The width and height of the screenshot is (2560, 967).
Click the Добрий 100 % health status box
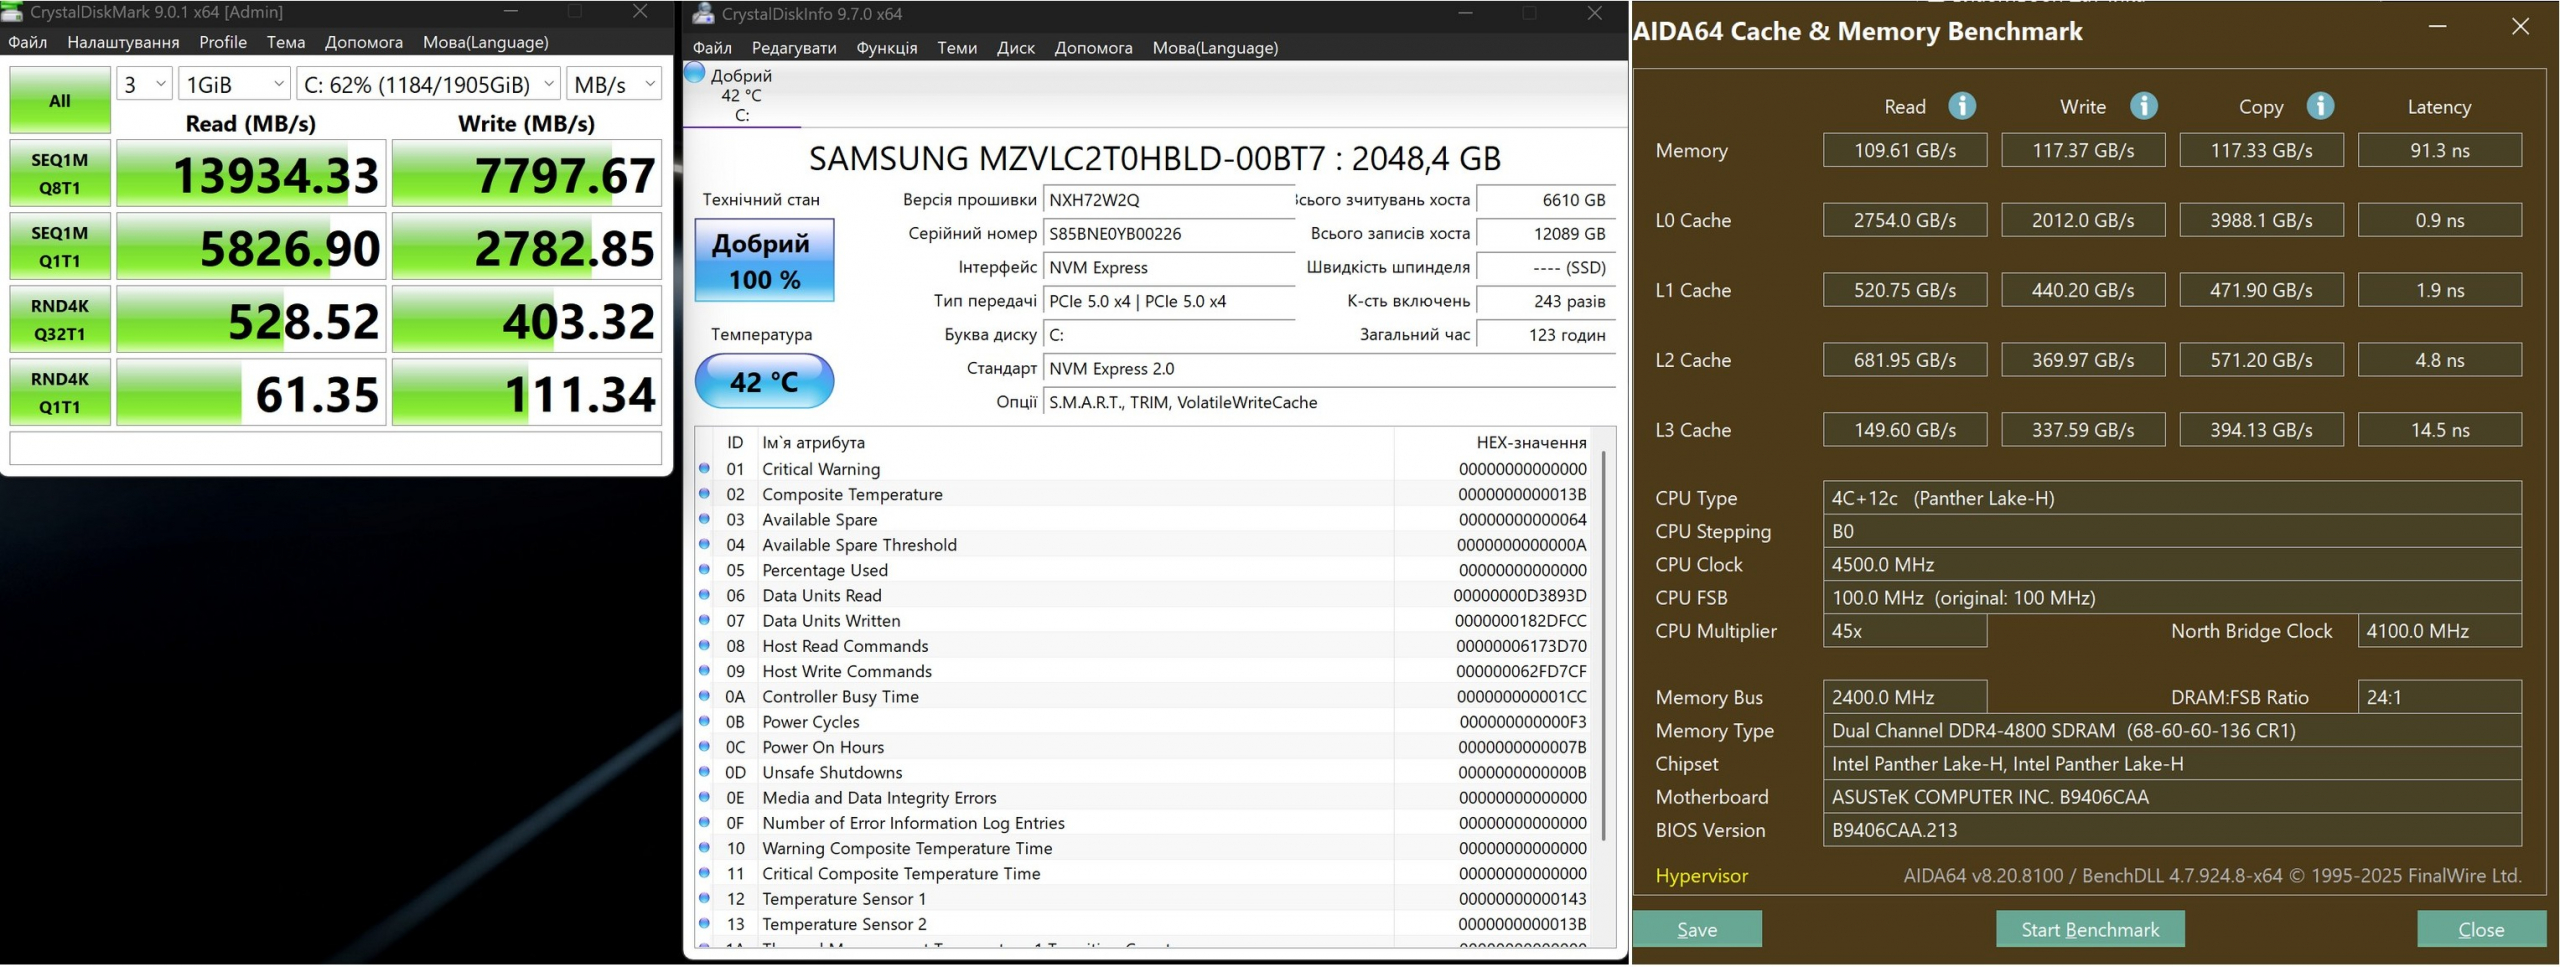pyautogui.click(x=764, y=261)
